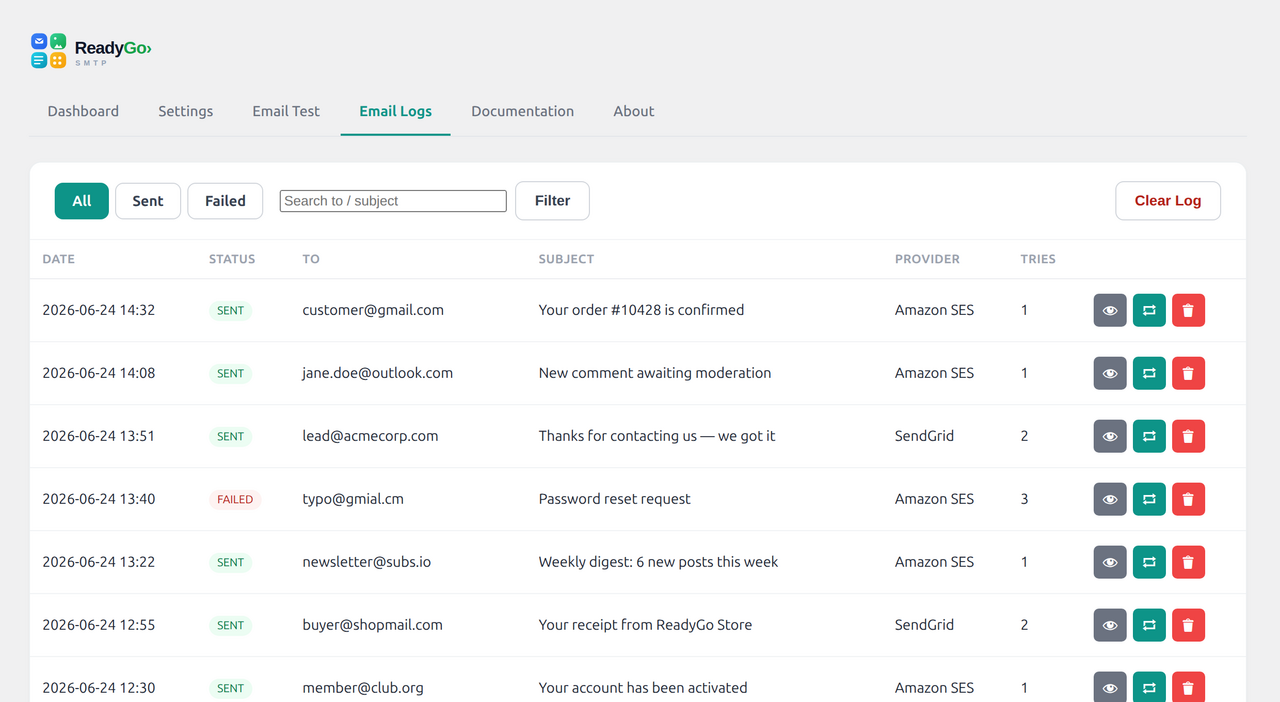View the Weekly digest email details
The width and height of the screenshot is (1280, 702).
click(1110, 562)
